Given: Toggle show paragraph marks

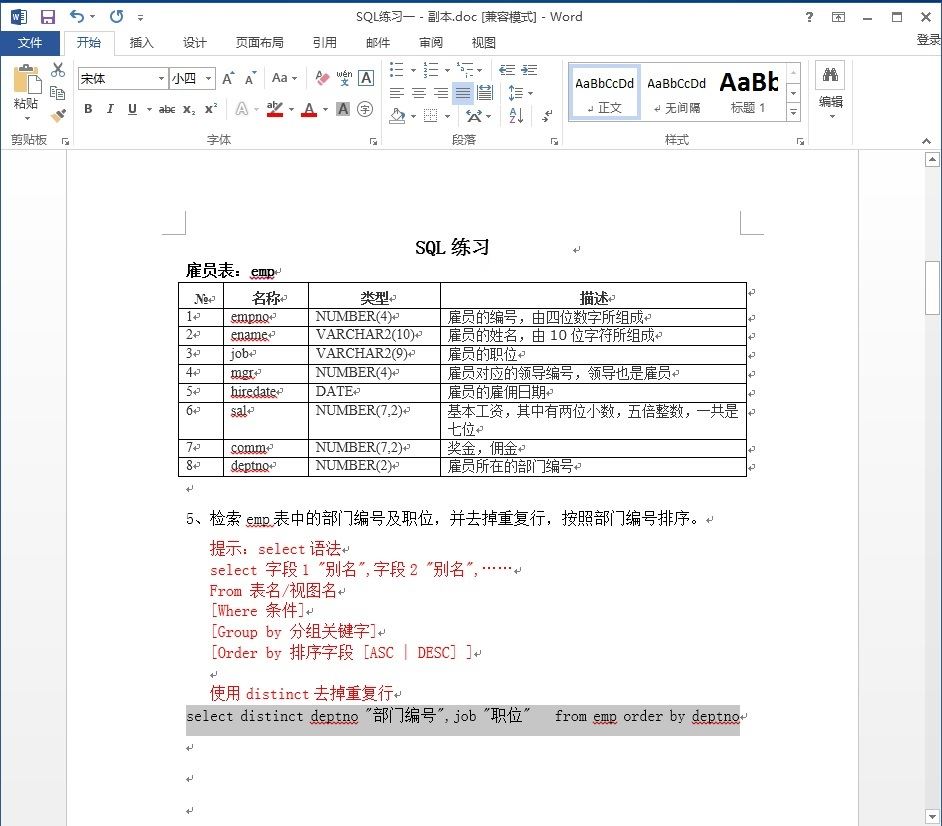Looking at the screenshot, I should 547,115.
